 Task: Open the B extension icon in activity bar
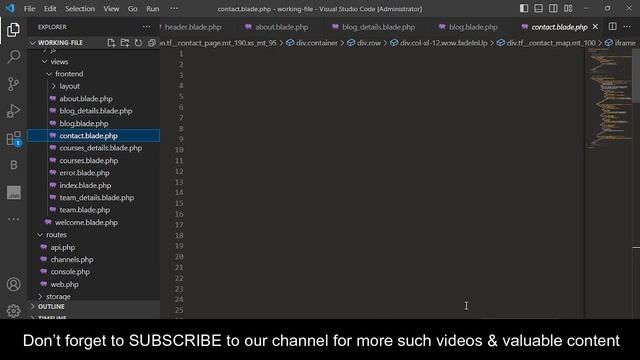13,165
